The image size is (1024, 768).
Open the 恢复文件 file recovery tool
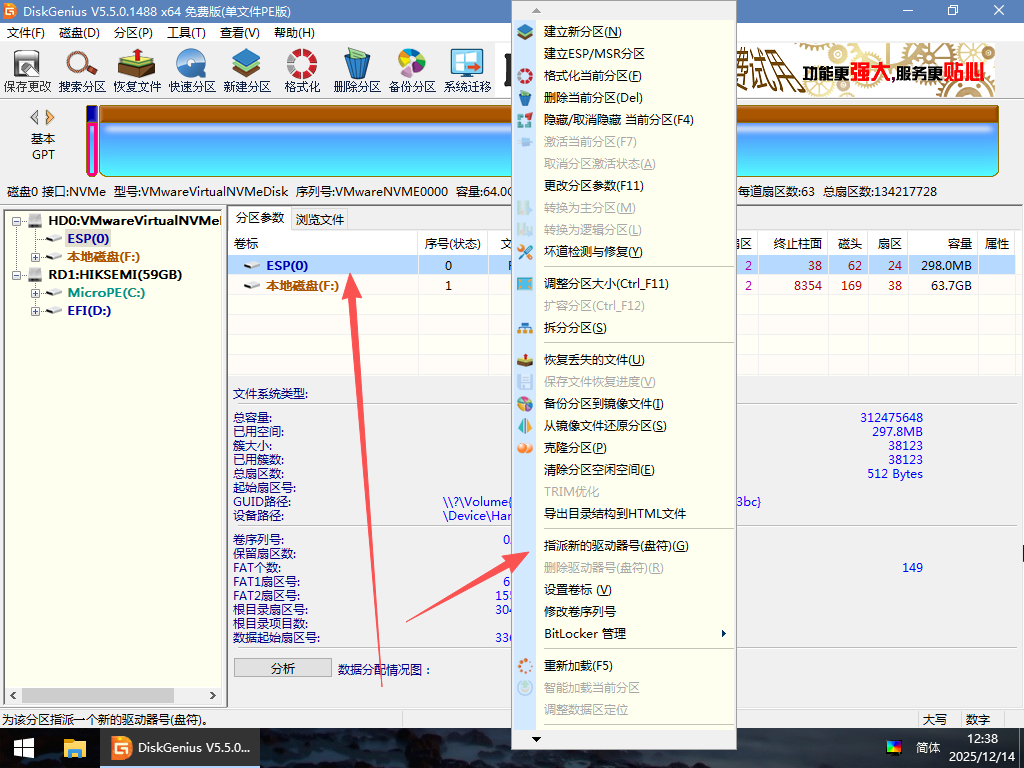pyautogui.click(x=137, y=70)
